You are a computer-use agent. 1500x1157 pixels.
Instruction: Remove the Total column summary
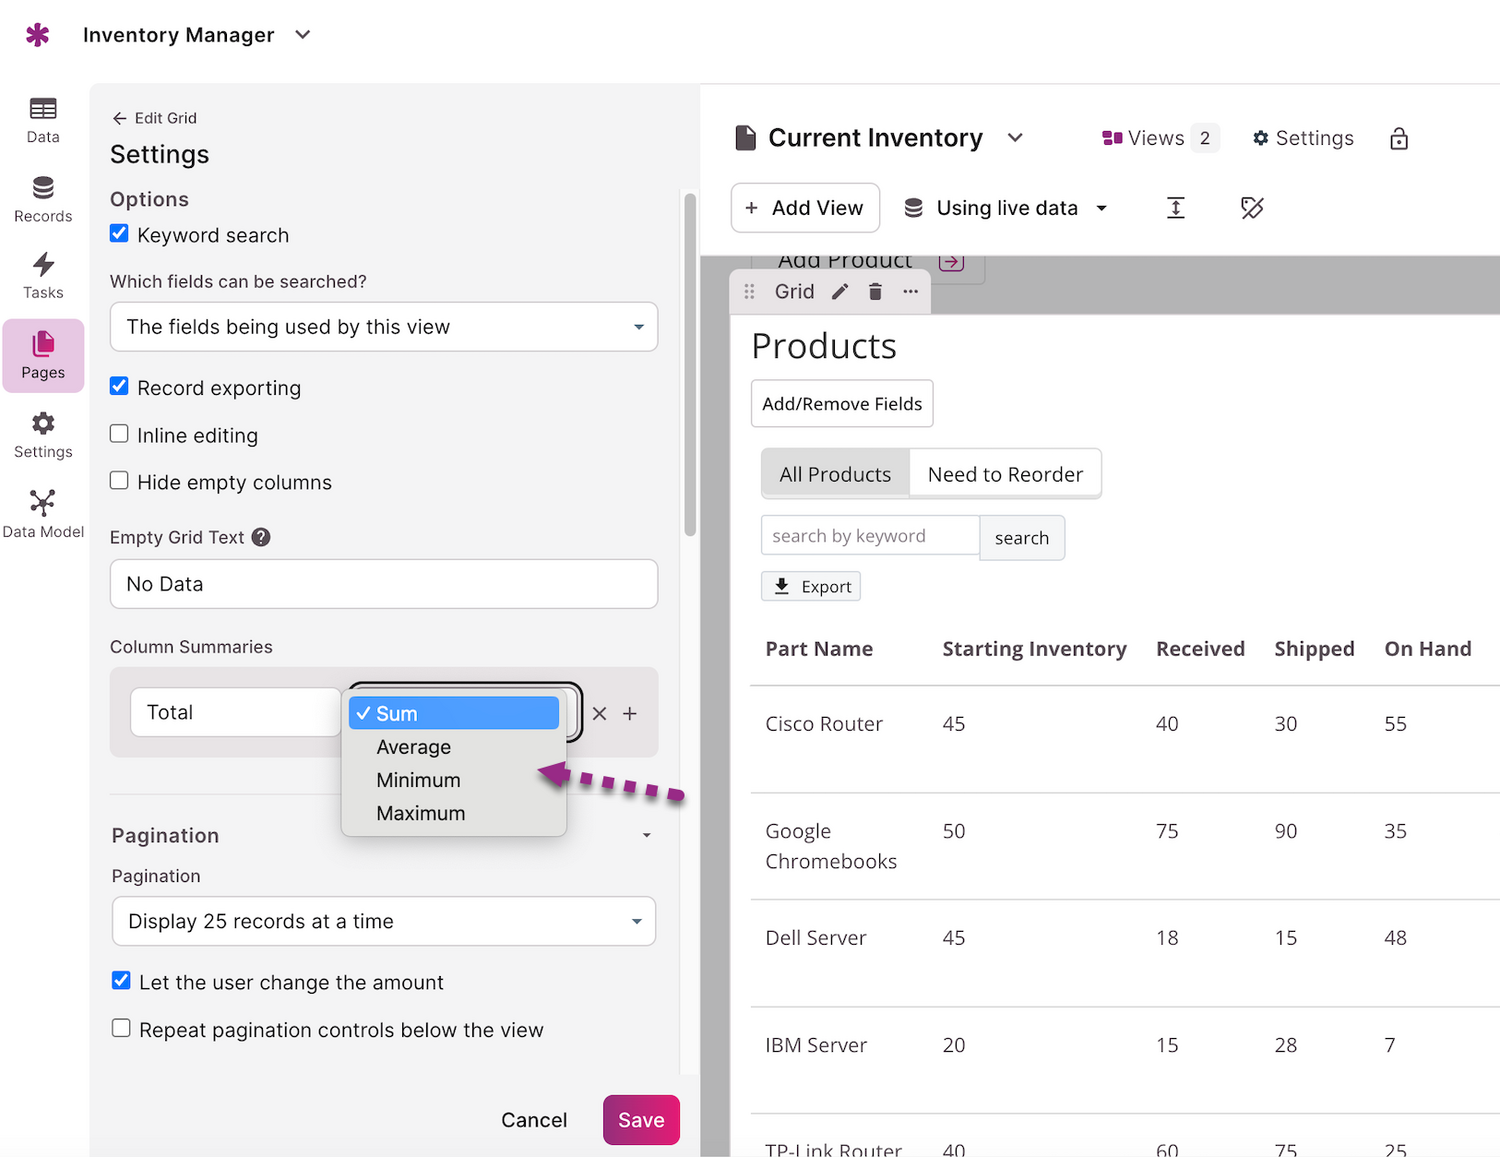[599, 714]
